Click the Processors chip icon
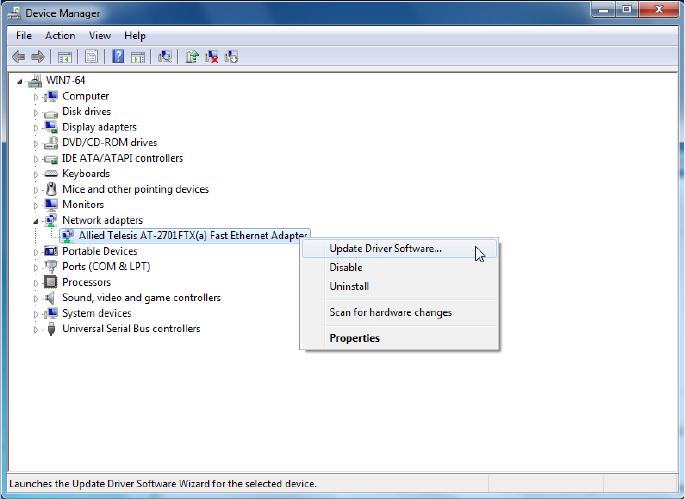The width and height of the screenshot is (685, 499). (51, 282)
